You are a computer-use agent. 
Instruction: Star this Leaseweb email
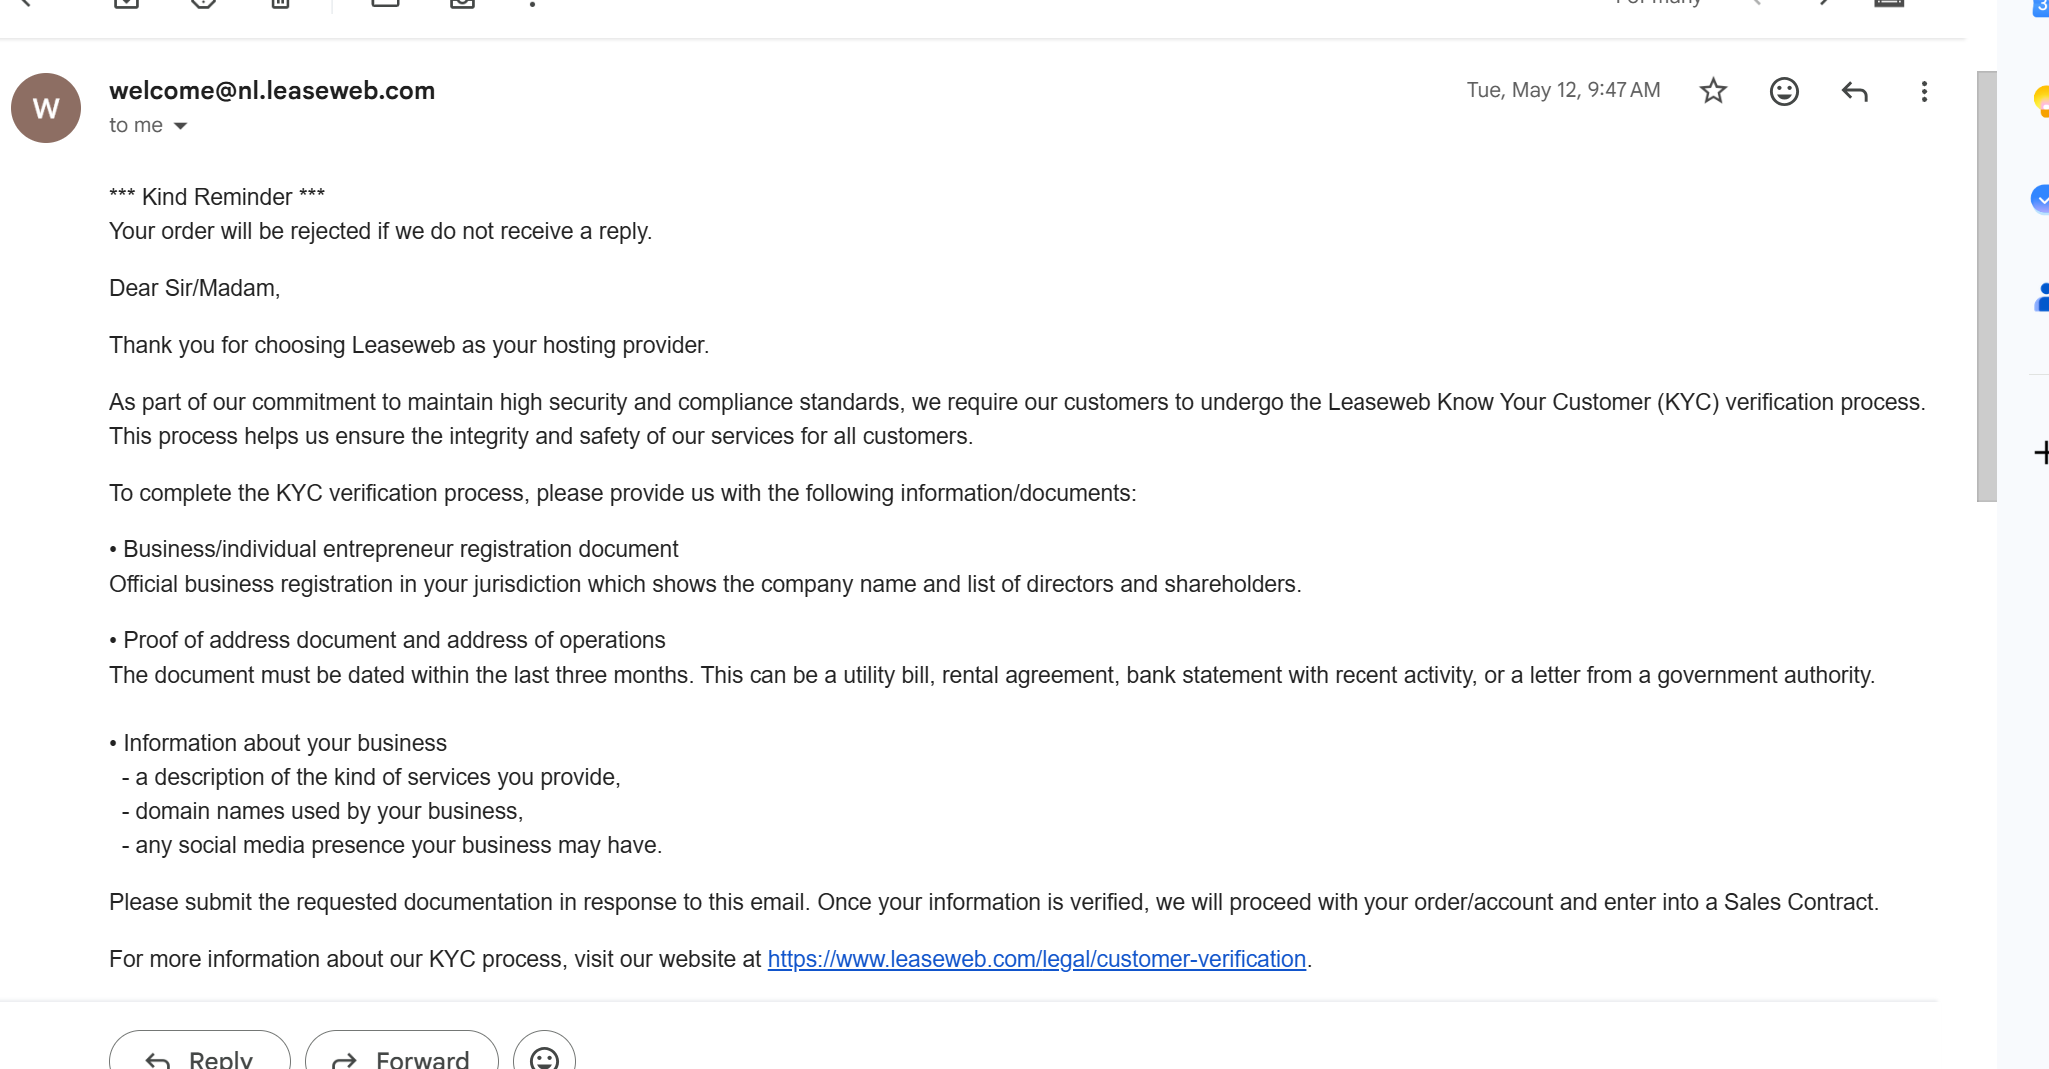click(1713, 91)
